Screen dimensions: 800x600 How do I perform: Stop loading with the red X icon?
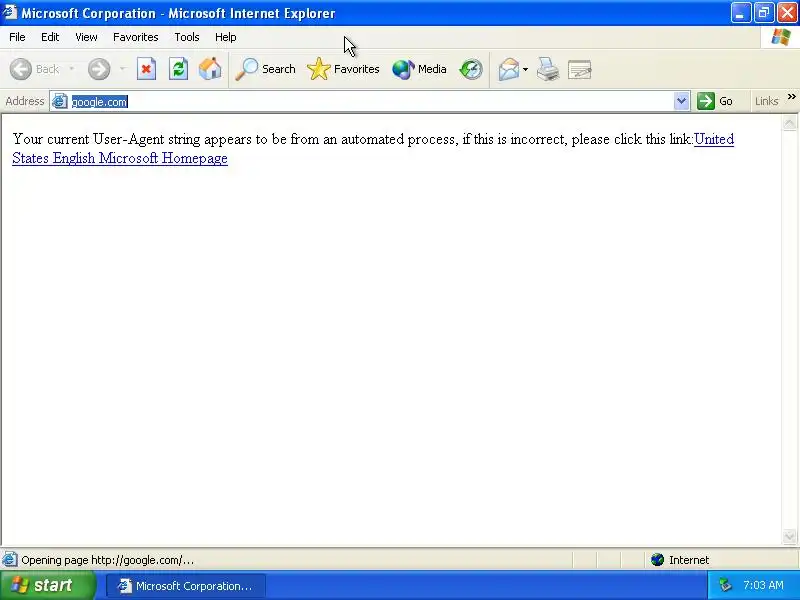(146, 69)
